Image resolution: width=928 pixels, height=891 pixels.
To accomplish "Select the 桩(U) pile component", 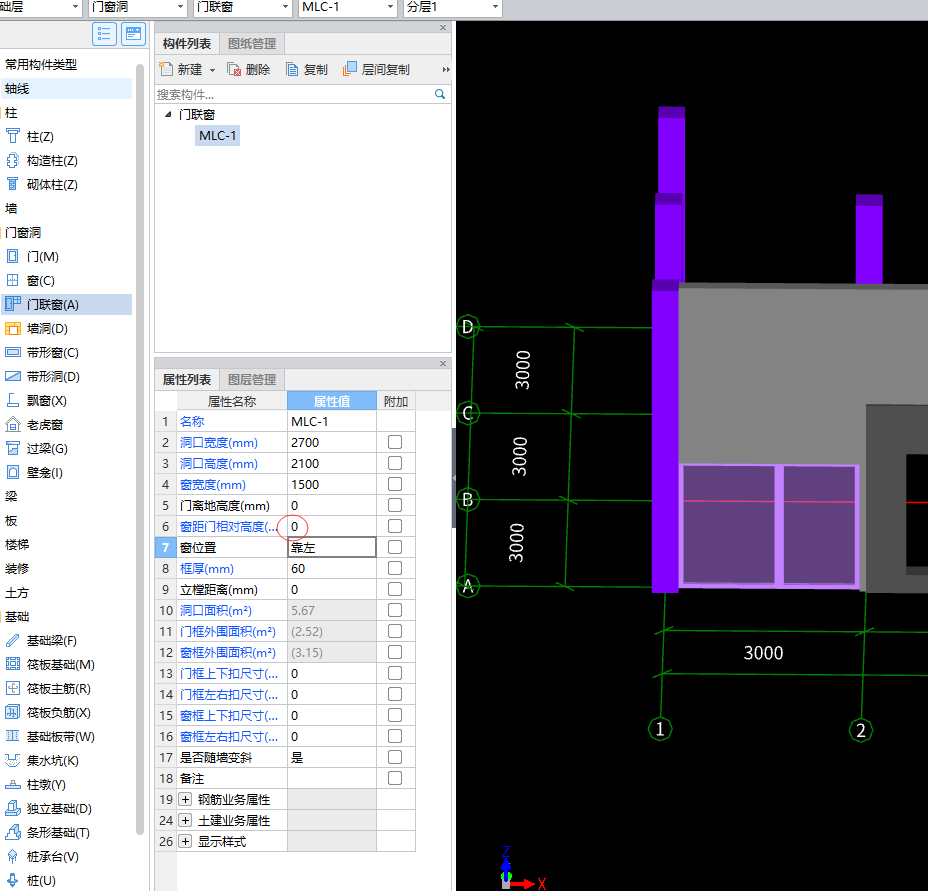I will pos(31,880).
